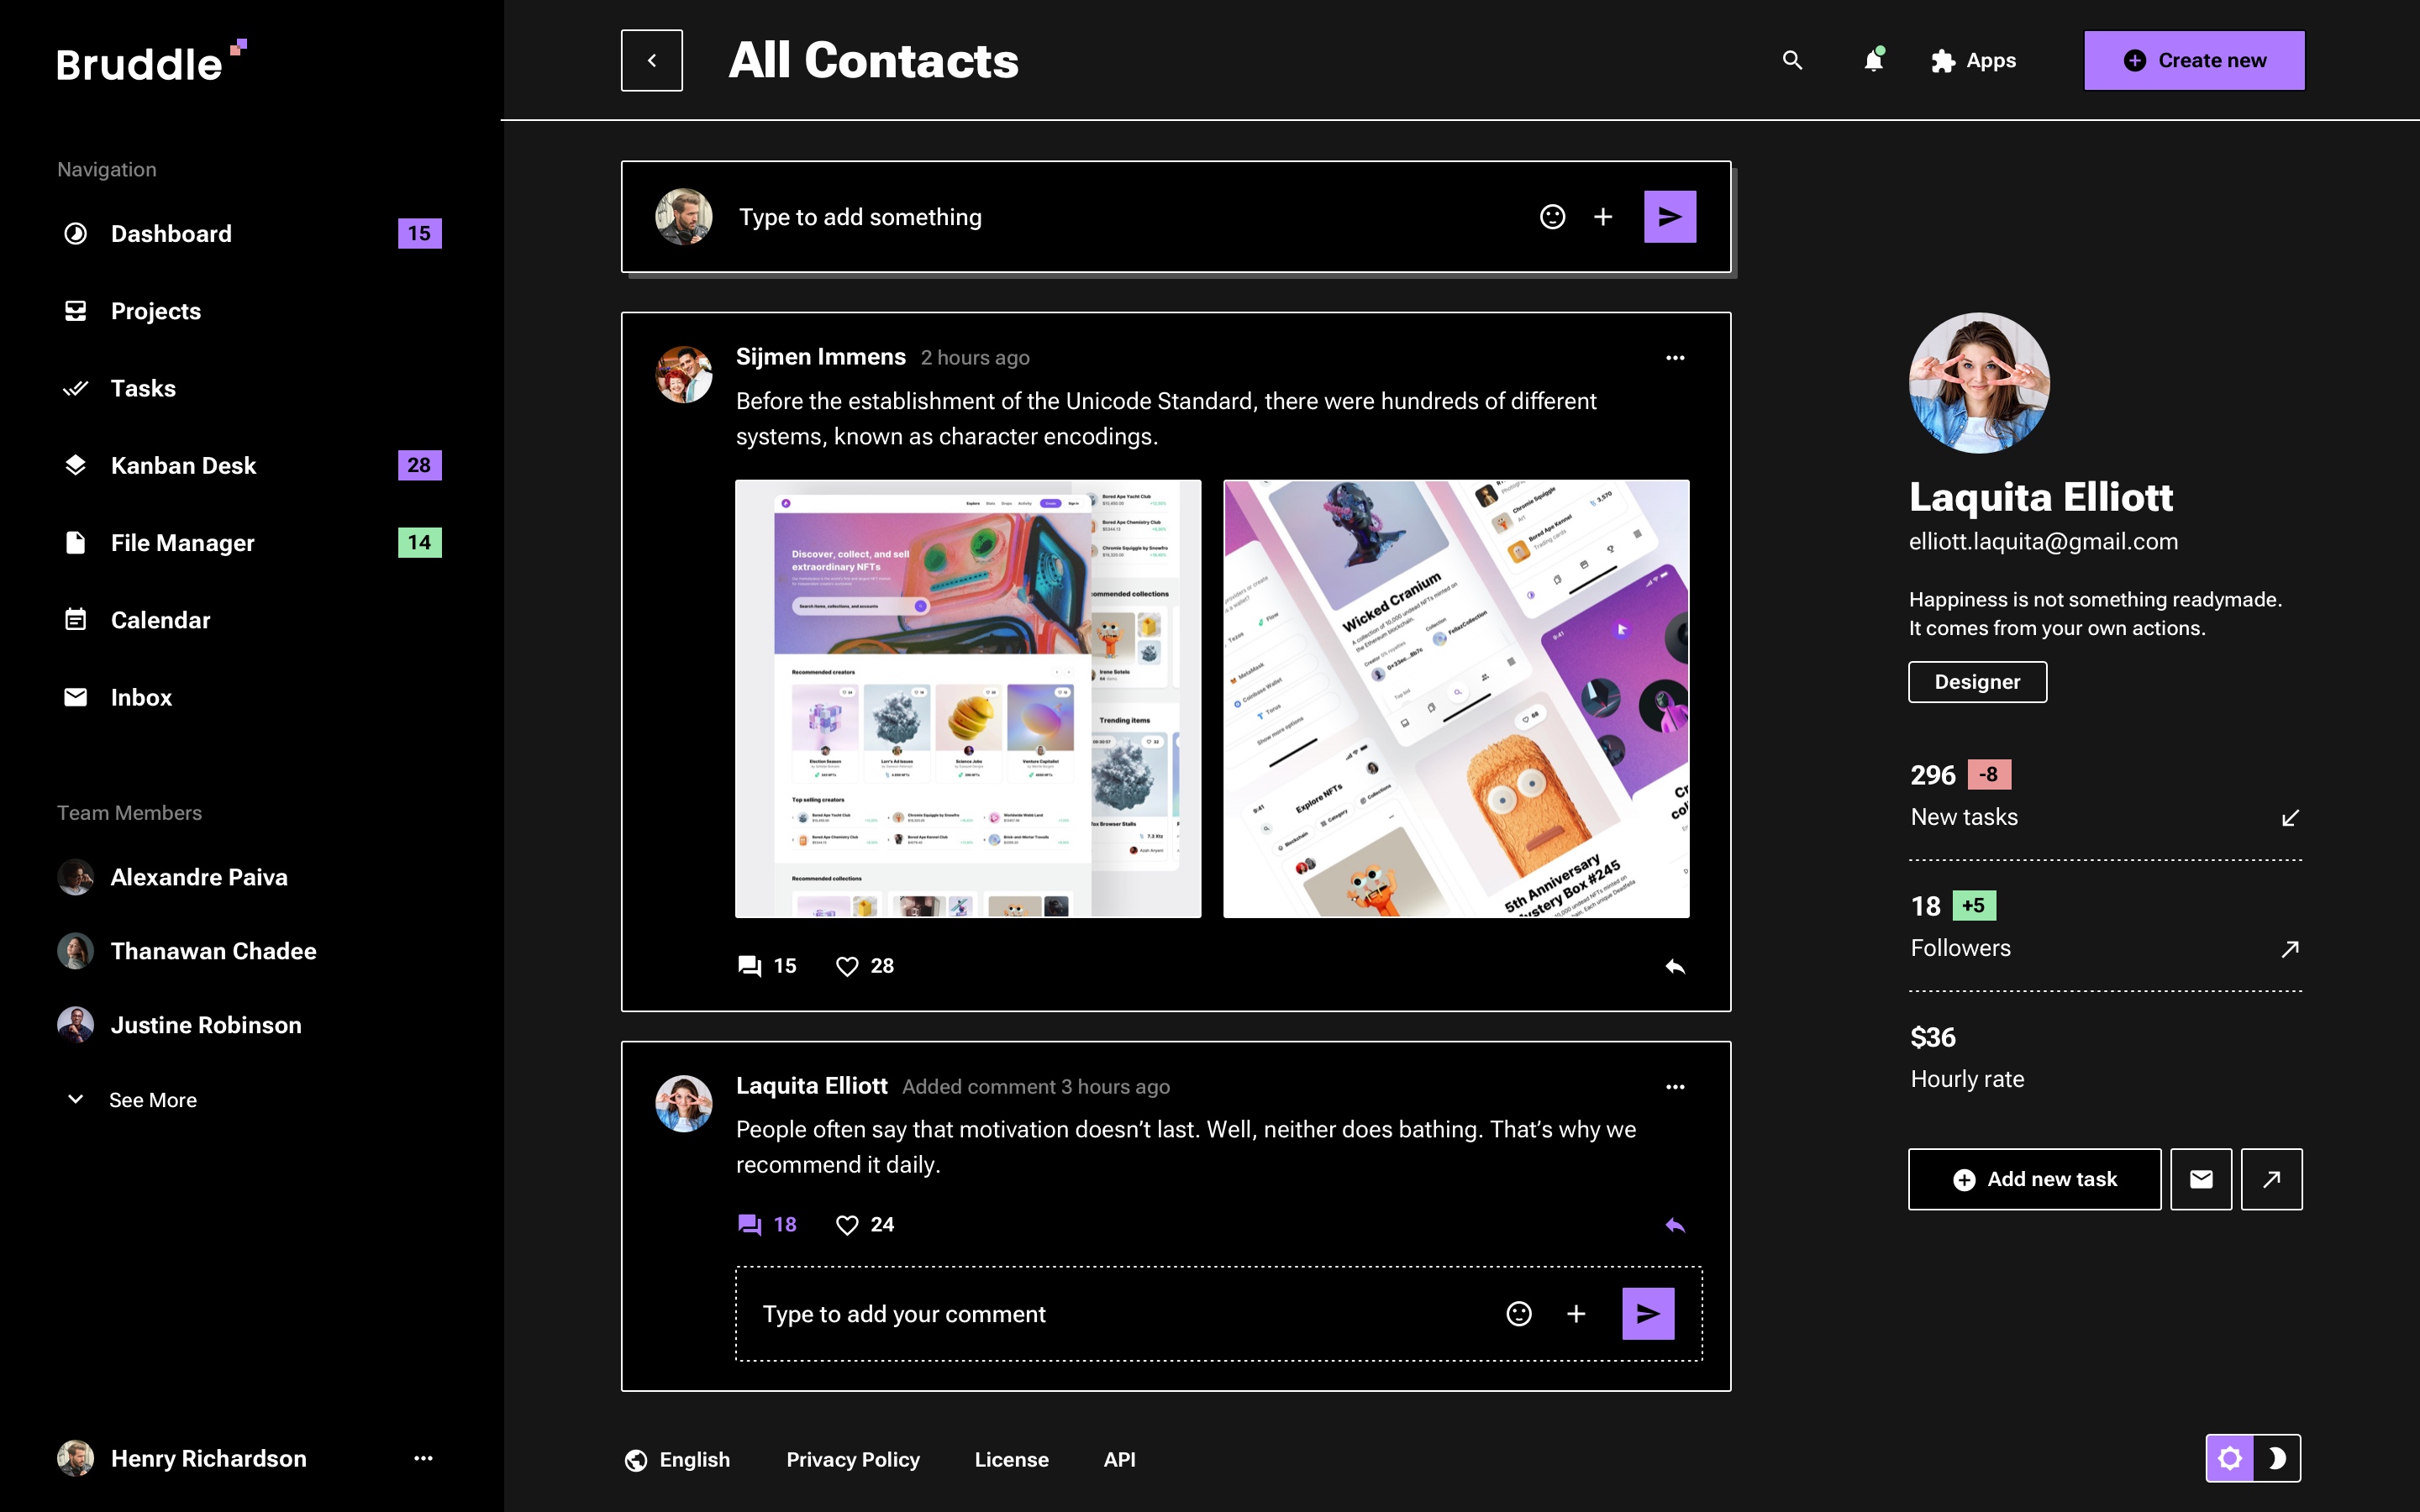Viewport: 2420px width, 1512px height.
Task: Click the back arrow beside All Contacts
Action: 652,60
